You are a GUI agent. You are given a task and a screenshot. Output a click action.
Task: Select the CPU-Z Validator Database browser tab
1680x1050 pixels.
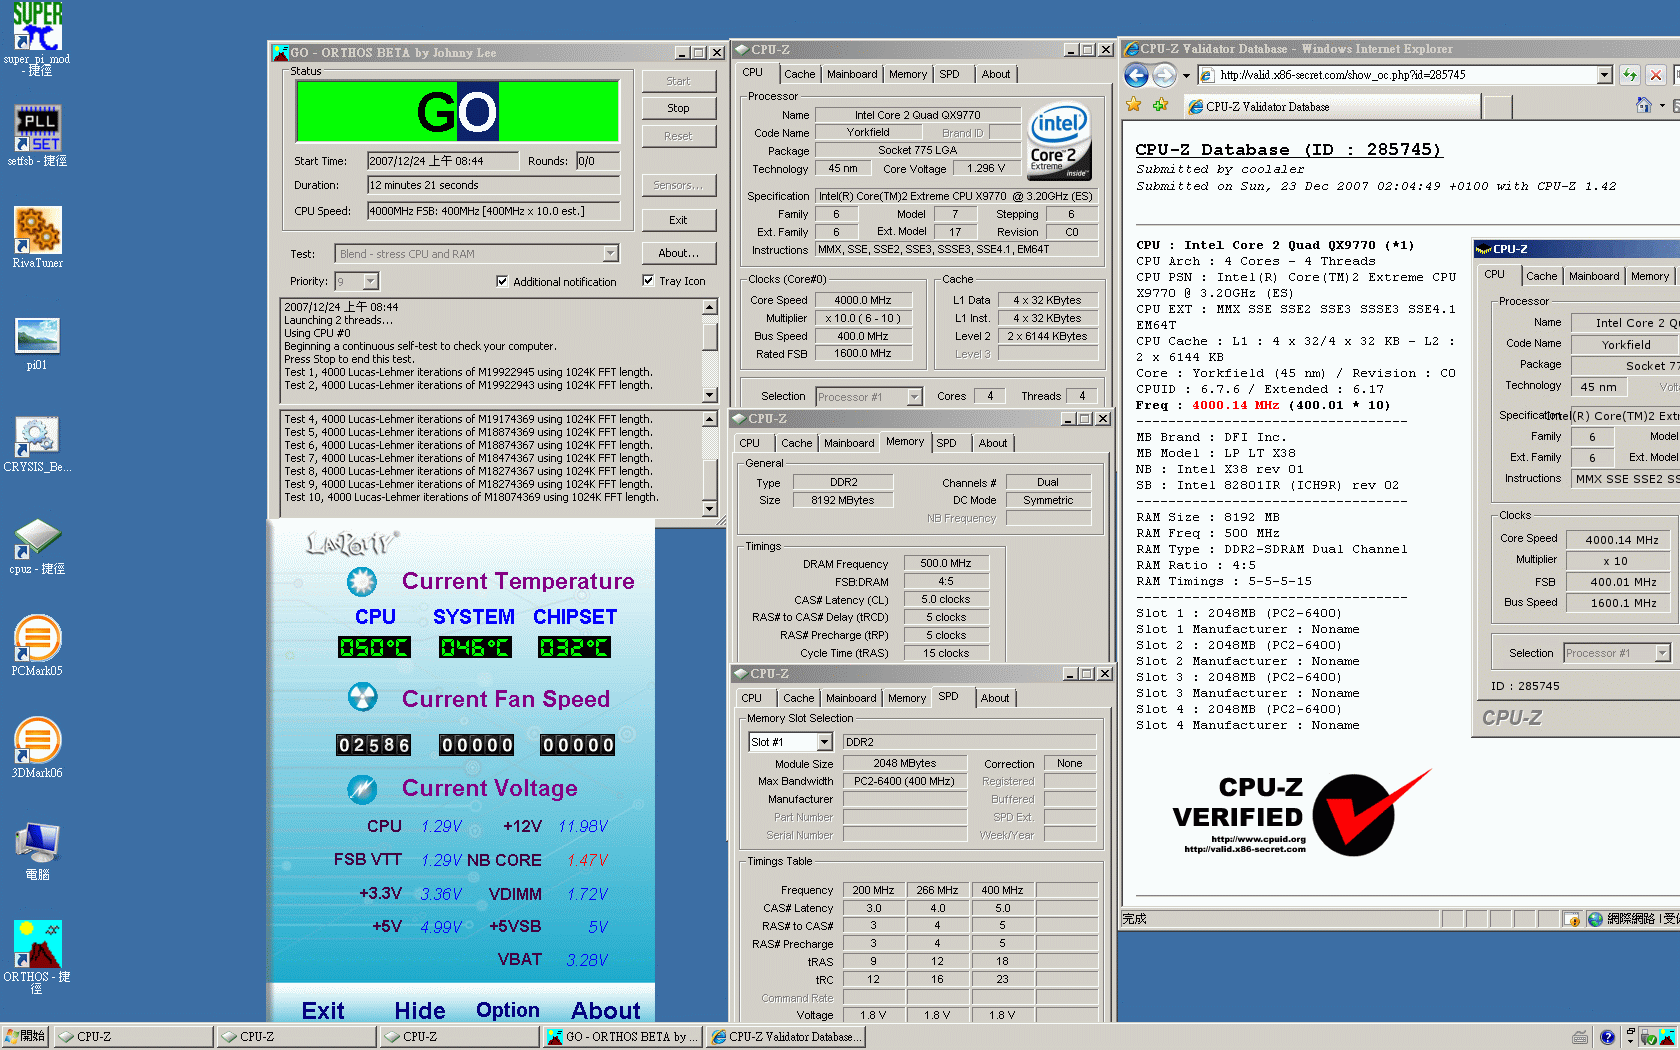coord(1330,106)
